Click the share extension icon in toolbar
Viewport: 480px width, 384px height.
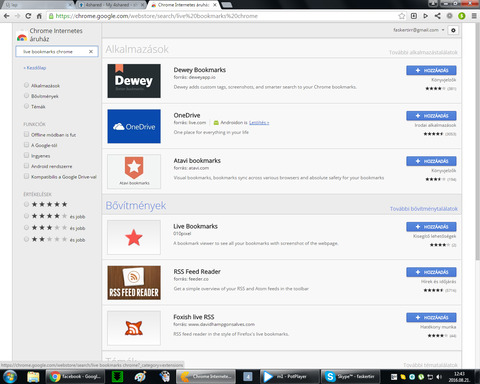(x=438, y=16)
